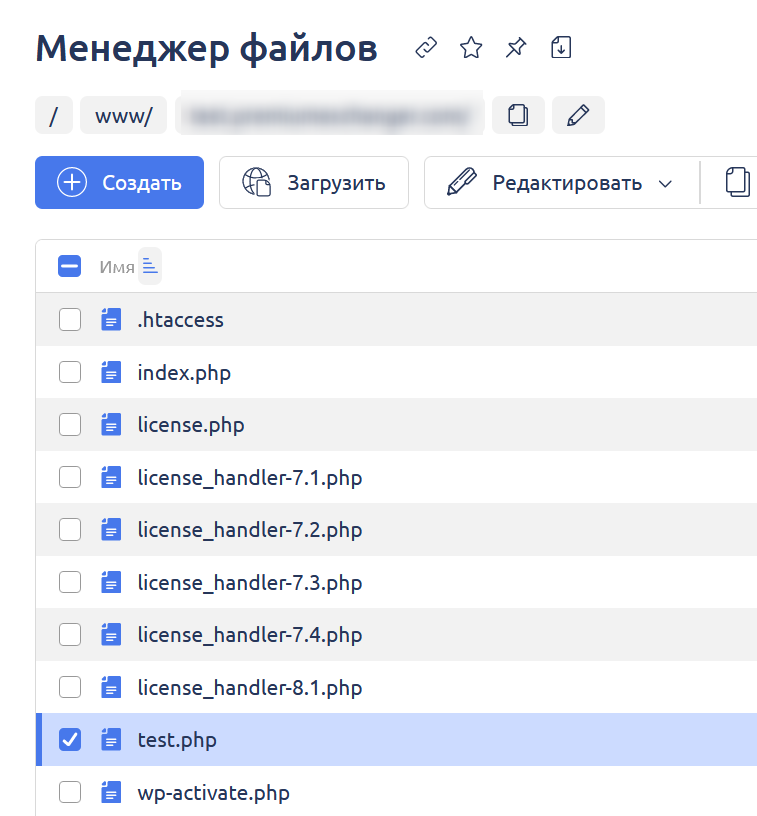Copy path using the breadcrumb copy icon
757x816 pixels.
click(x=518, y=115)
